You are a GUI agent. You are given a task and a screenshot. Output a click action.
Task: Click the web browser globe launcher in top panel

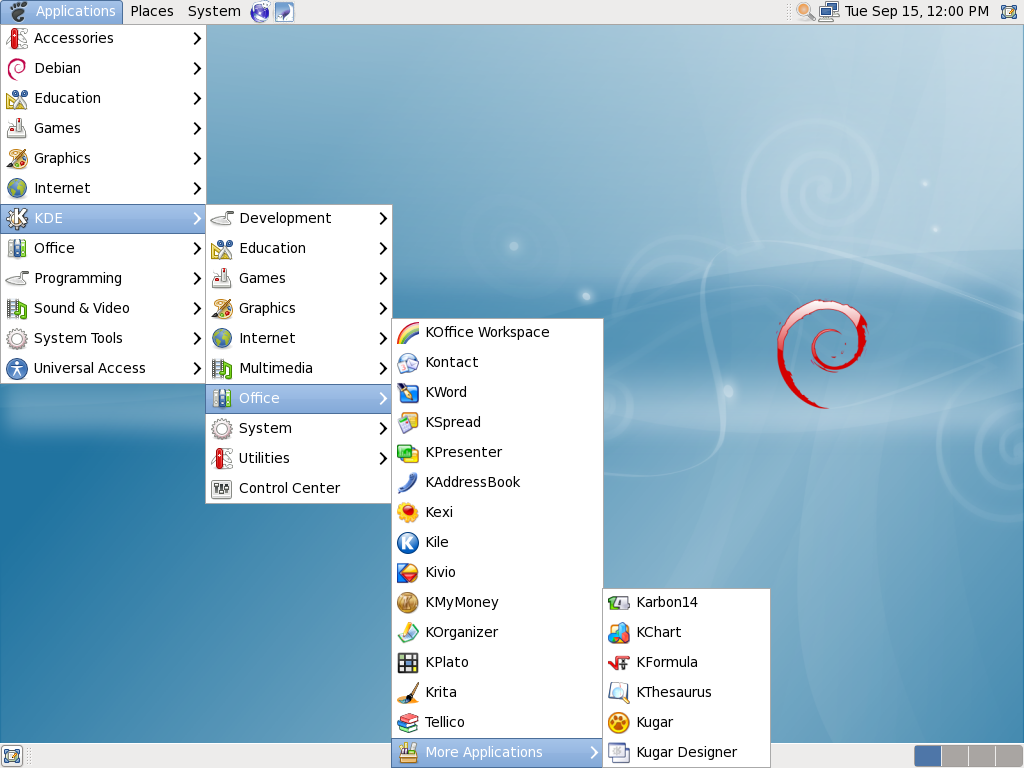(x=260, y=11)
